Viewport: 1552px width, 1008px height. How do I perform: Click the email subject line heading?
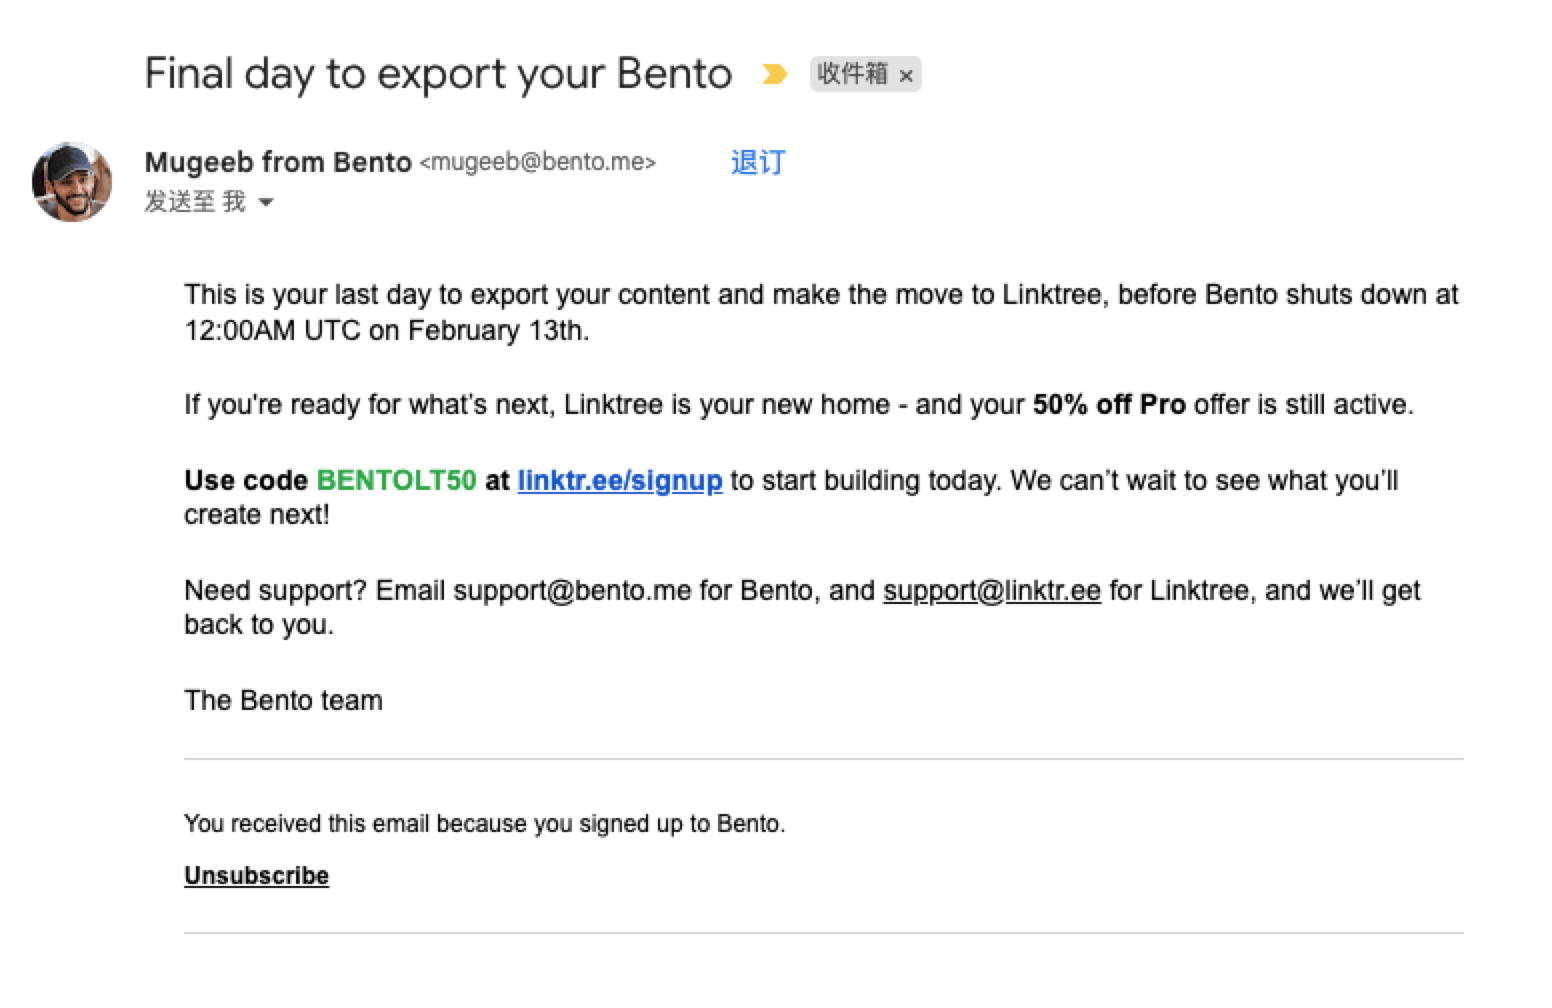[438, 74]
